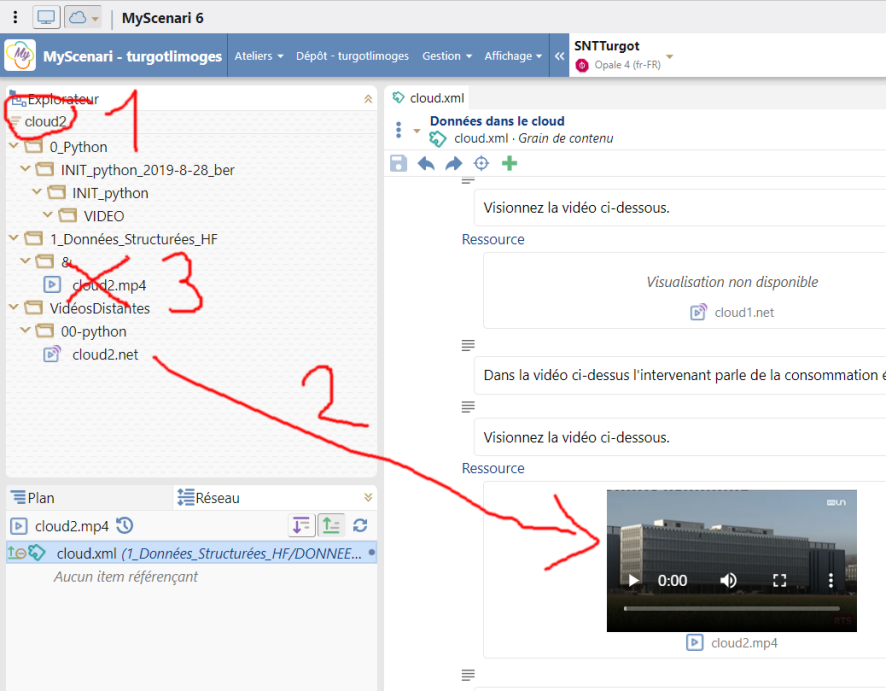Click Données dans le cloud title

coord(497,121)
